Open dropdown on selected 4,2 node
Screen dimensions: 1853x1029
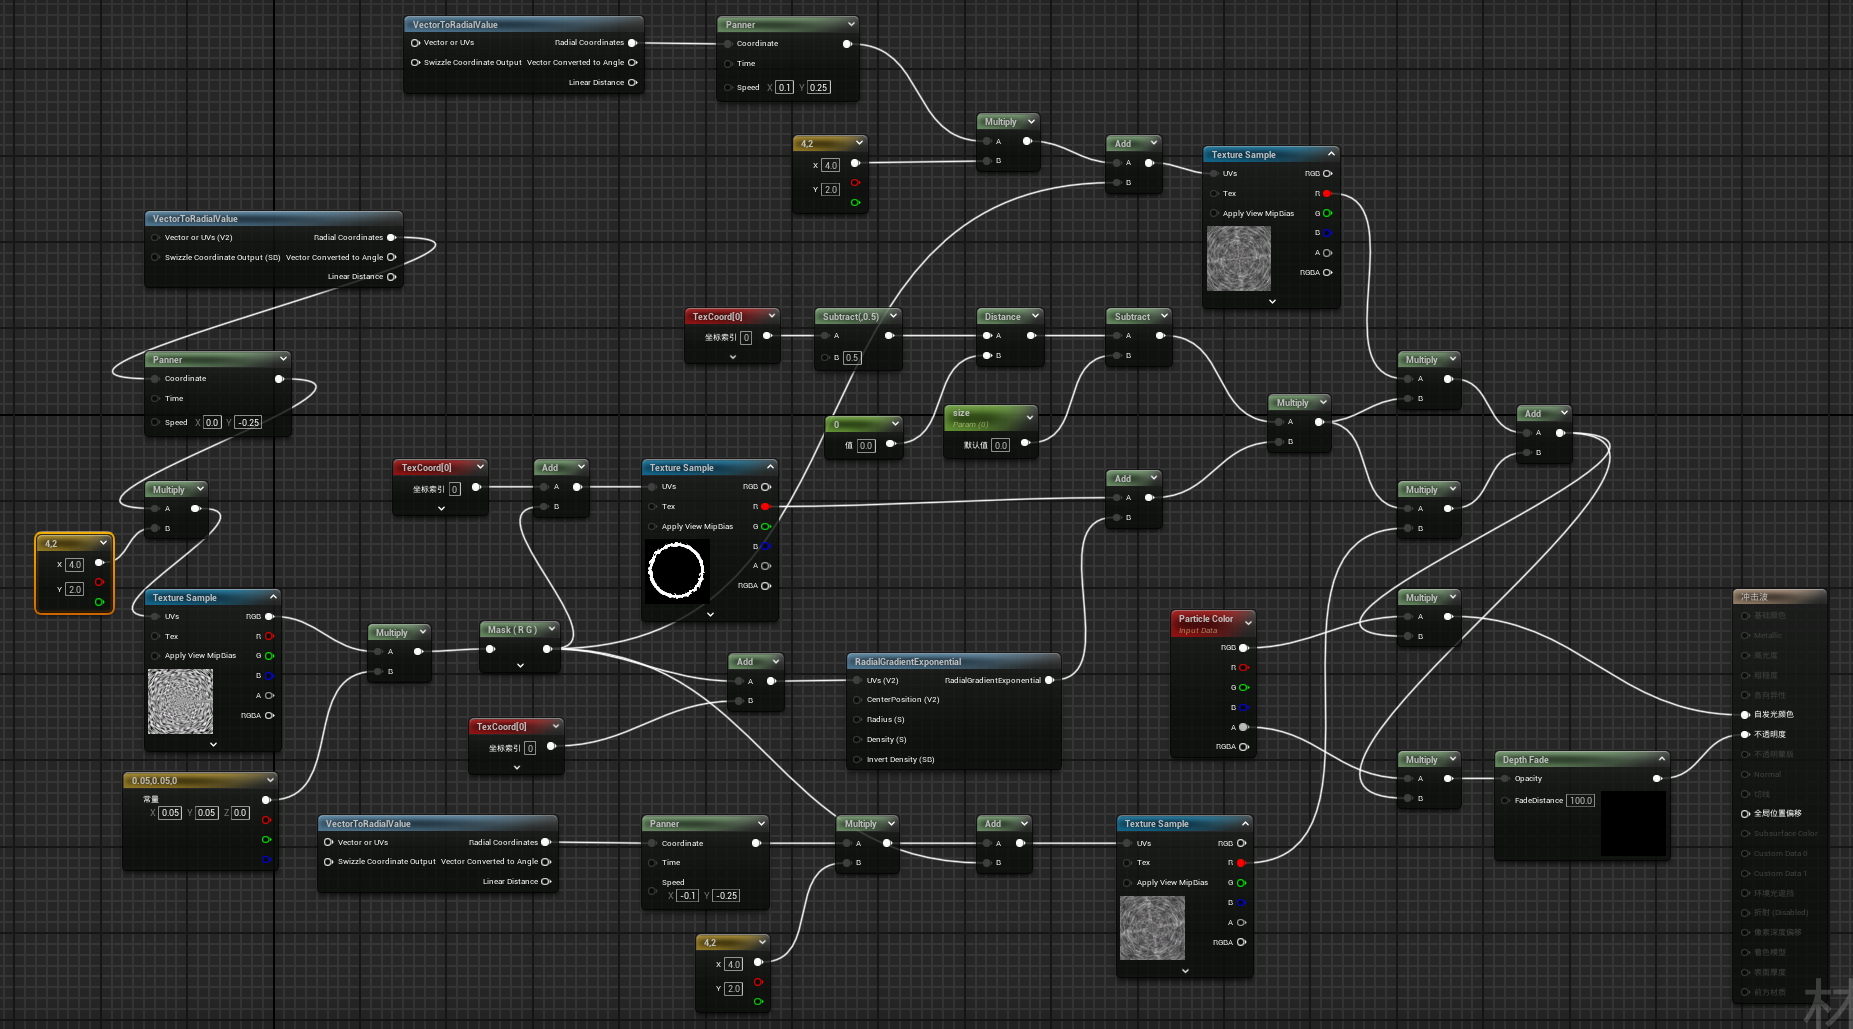point(103,543)
